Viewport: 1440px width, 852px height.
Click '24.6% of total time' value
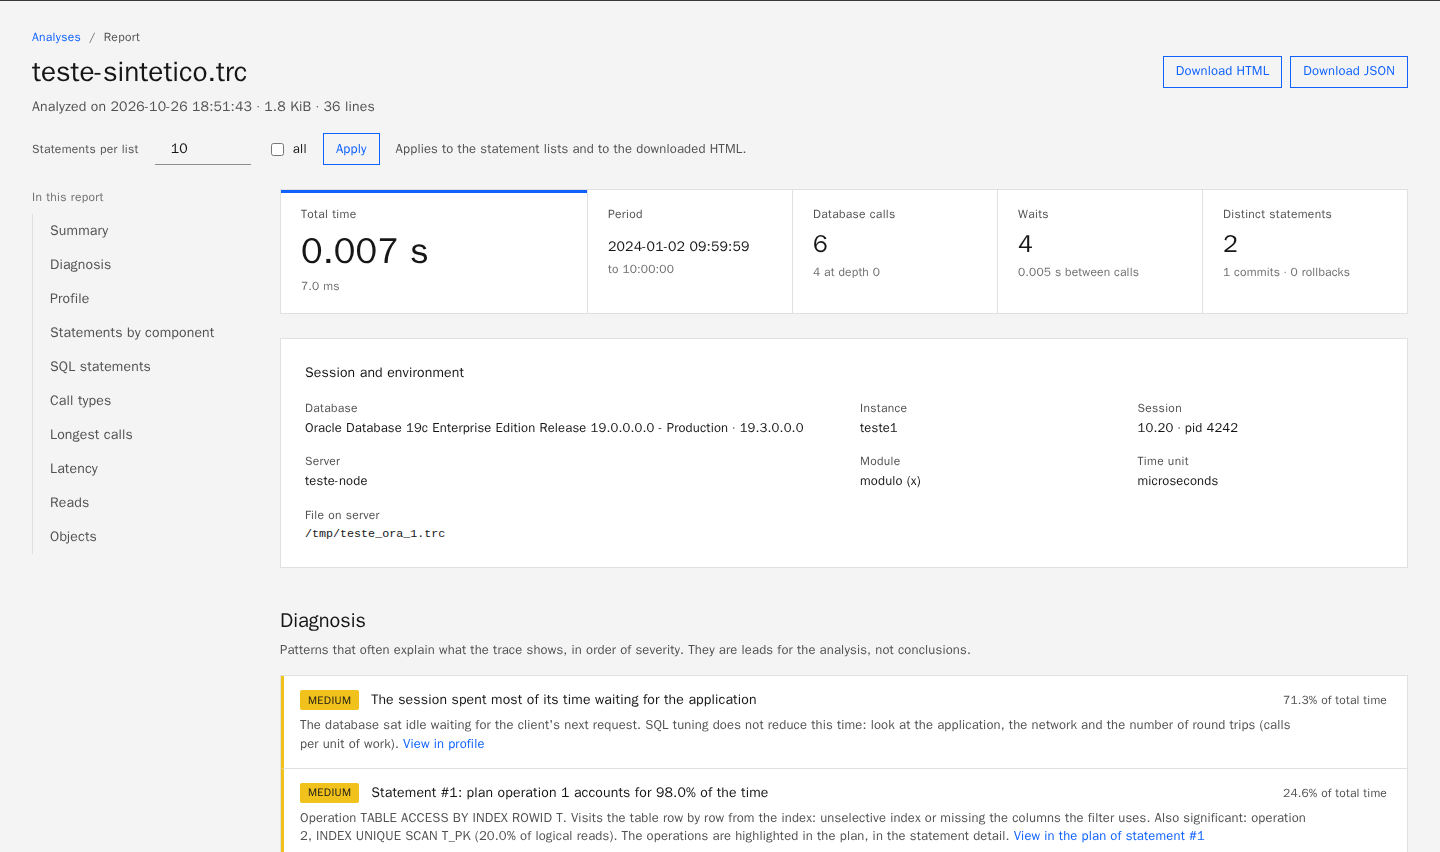pos(1334,793)
